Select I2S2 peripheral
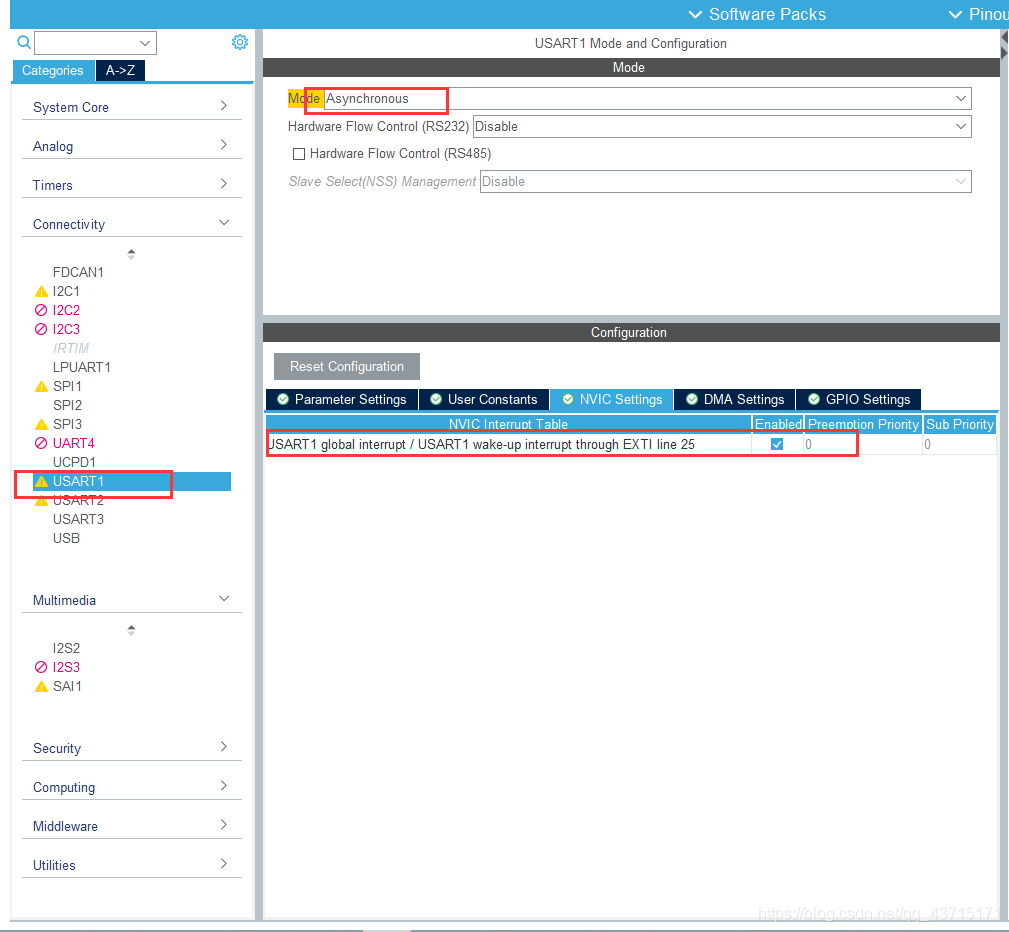This screenshot has width=1009, height=932. coord(66,648)
